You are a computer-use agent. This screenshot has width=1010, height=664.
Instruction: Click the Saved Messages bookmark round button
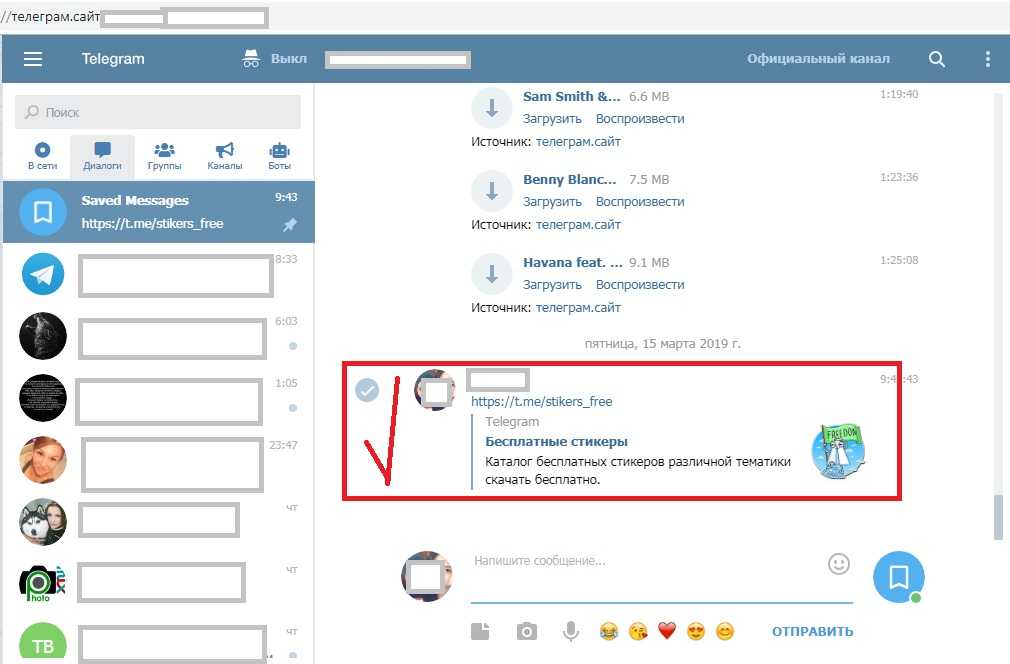899,577
